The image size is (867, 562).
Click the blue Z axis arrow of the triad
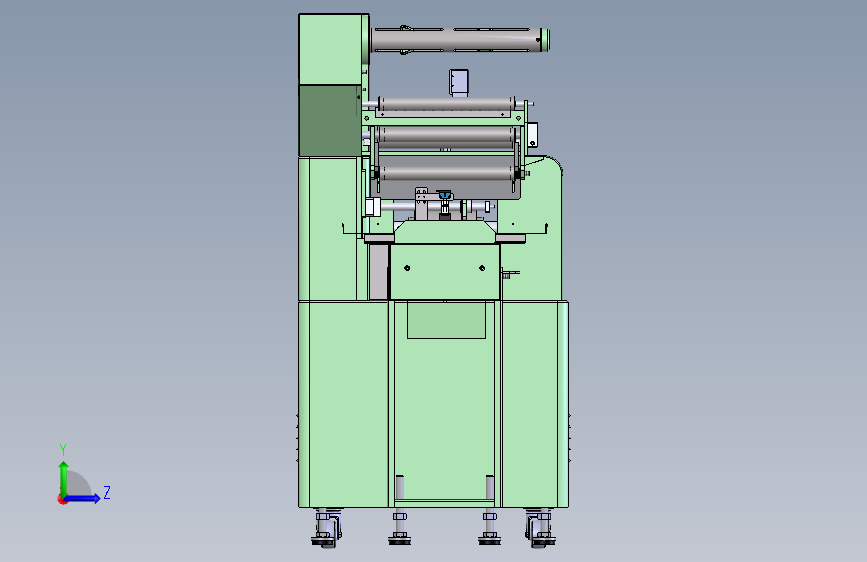click(83, 498)
